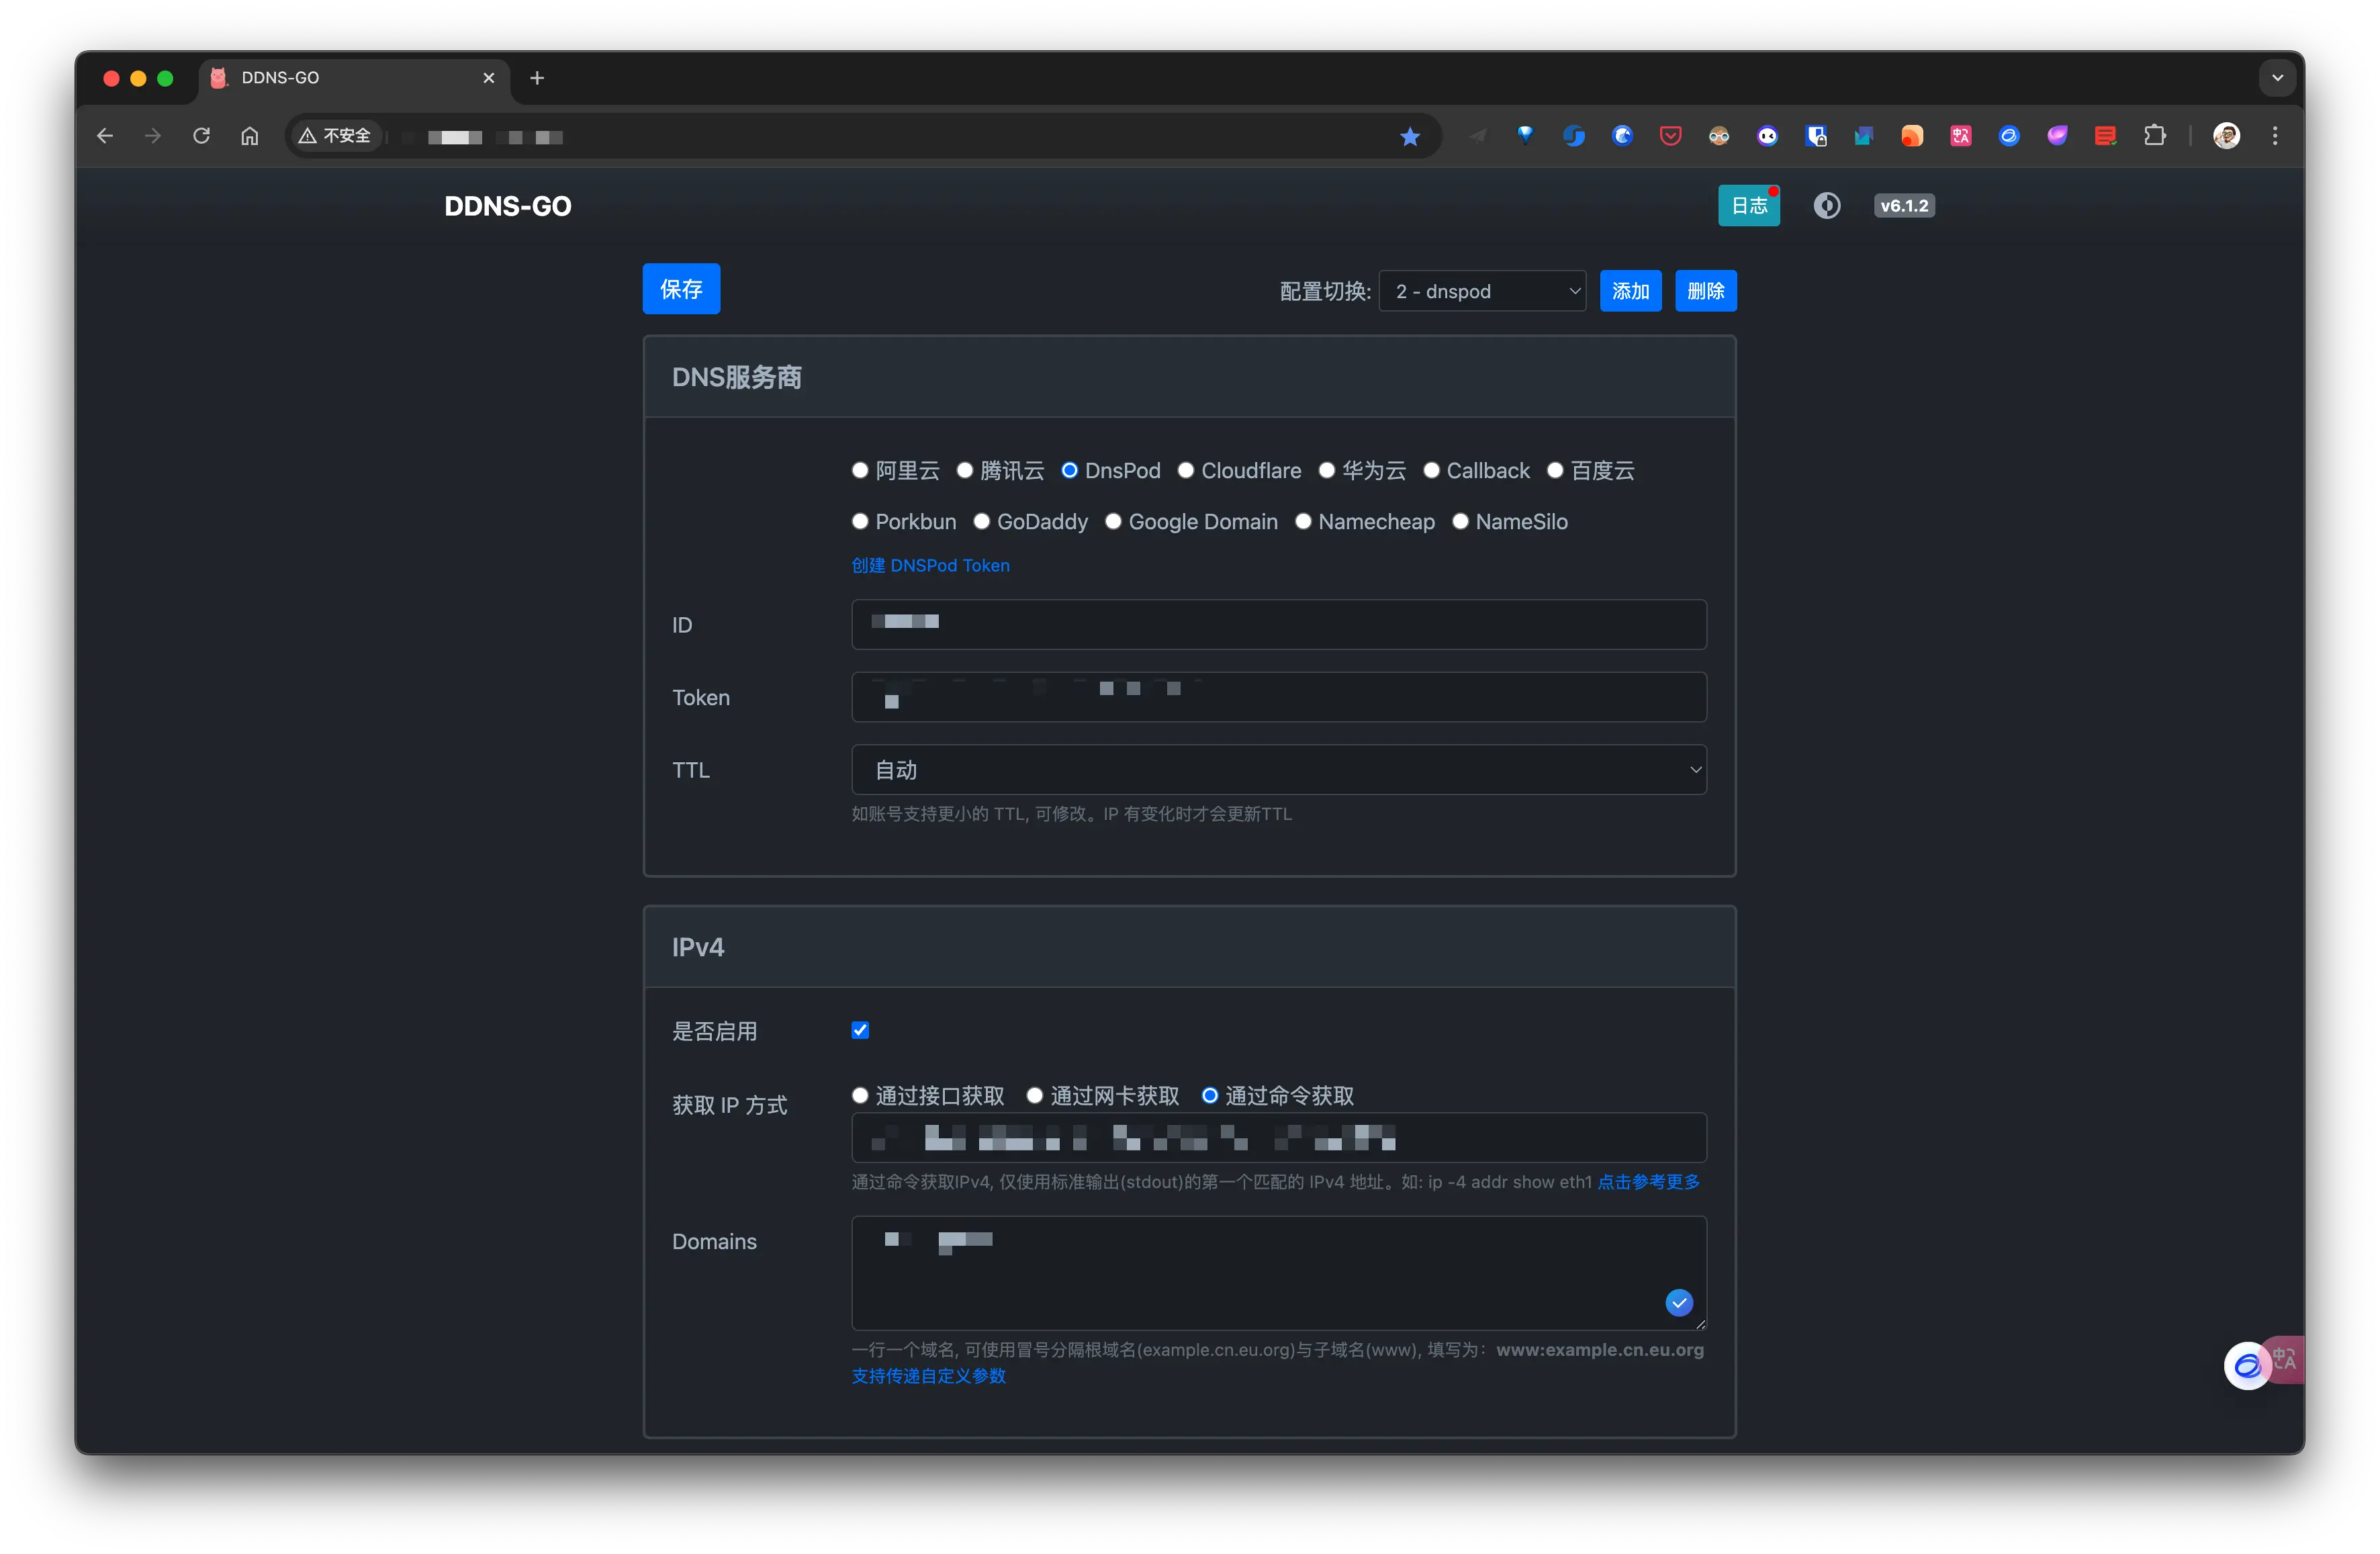Go to the browser home page
This screenshot has height=1554, width=2380.
pyautogui.click(x=250, y=136)
